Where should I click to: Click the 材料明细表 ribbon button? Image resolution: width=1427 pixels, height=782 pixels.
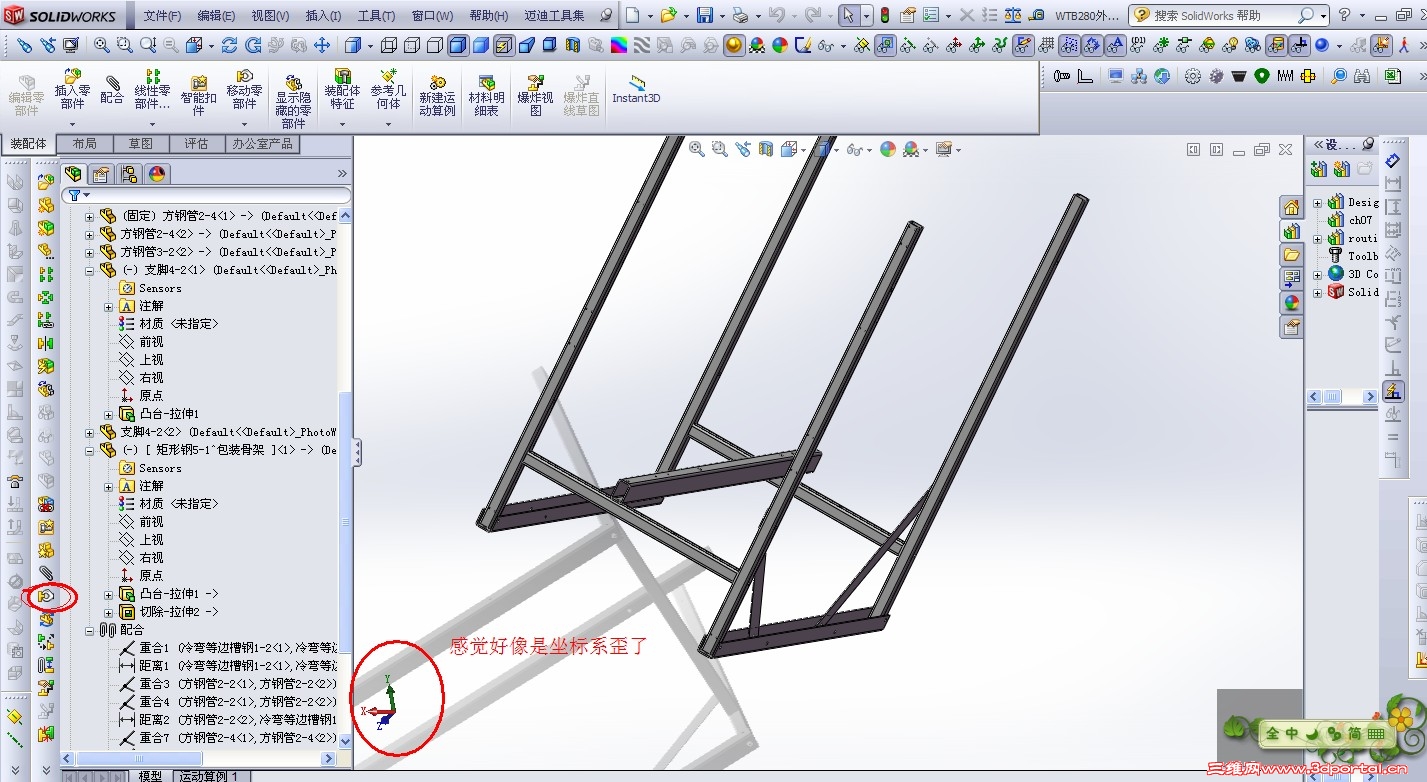pyautogui.click(x=487, y=95)
